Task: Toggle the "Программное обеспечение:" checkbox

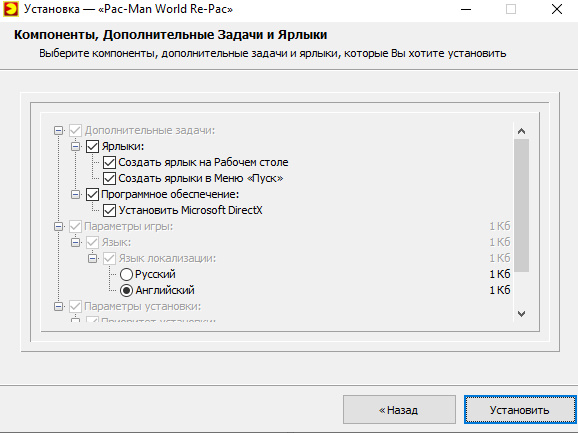Action: pos(92,194)
